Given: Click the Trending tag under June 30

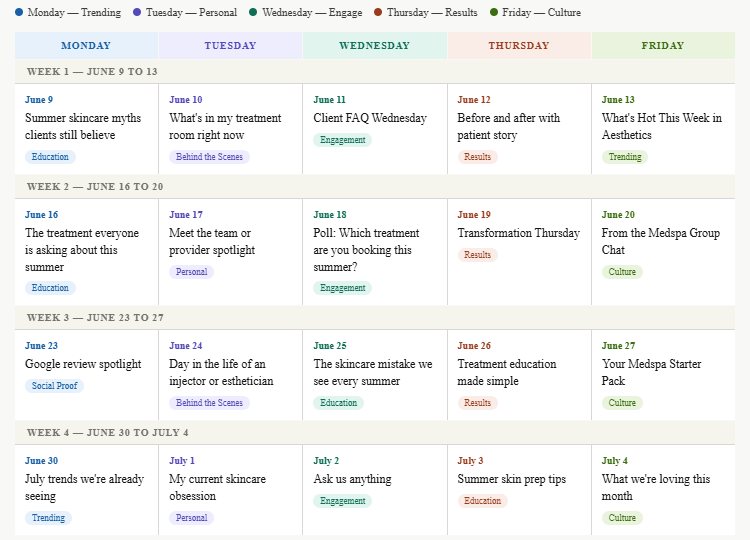Looking at the screenshot, I should coord(48,518).
